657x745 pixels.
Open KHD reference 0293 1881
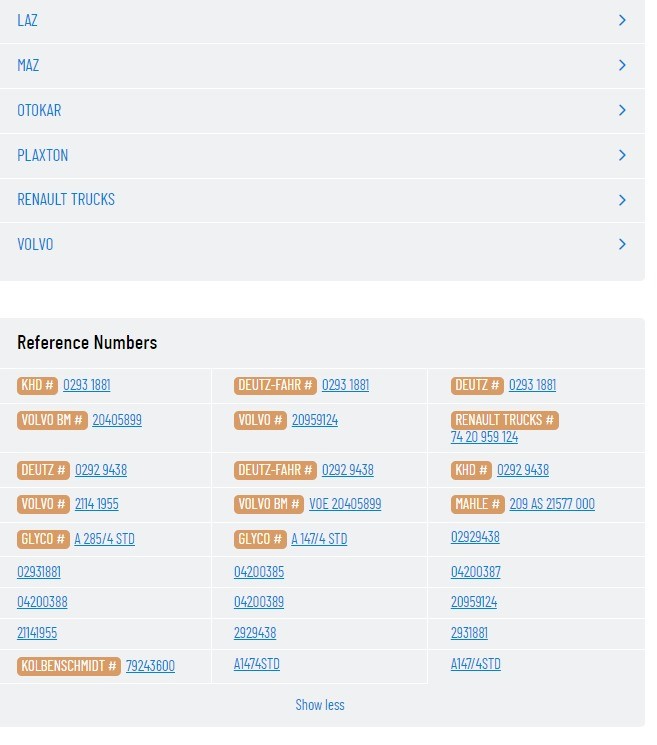pos(86,385)
